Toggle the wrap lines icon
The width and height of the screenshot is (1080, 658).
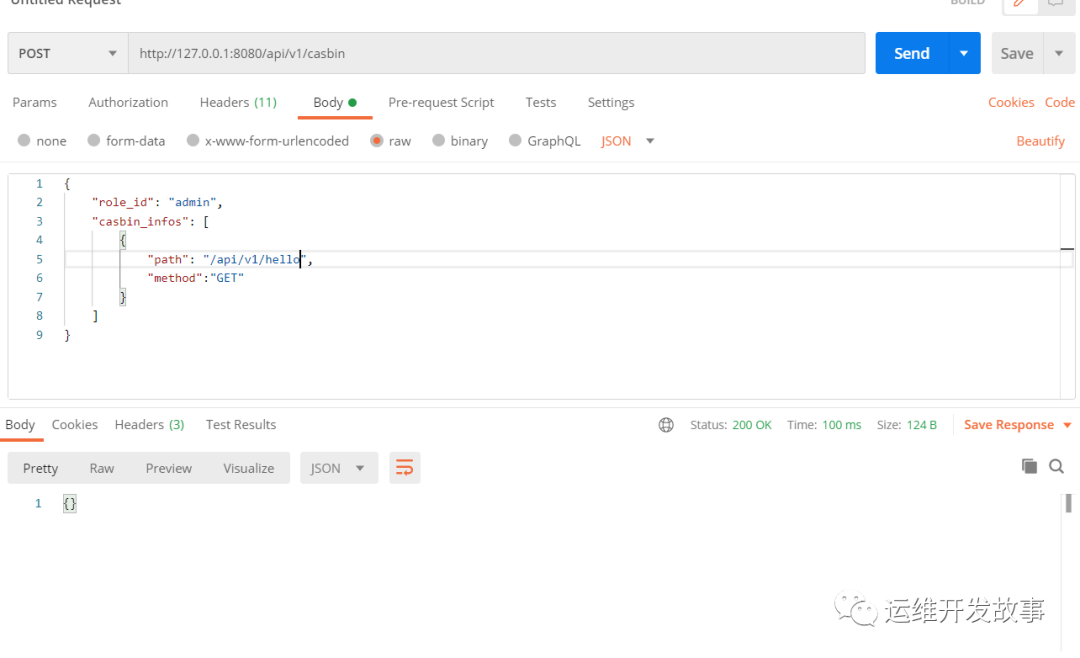[x=404, y=469]
